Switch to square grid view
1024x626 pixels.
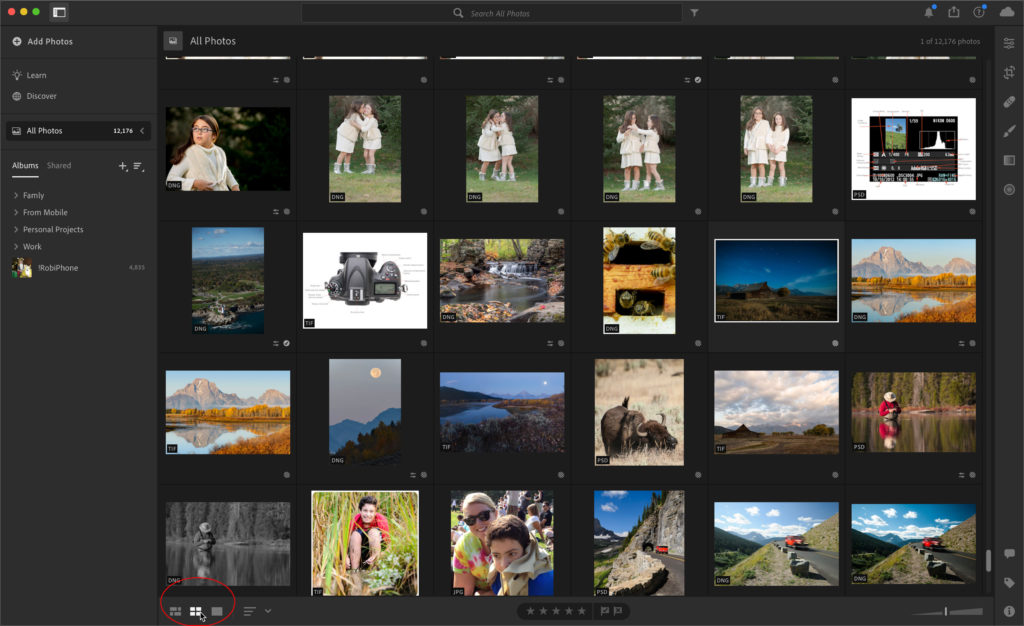(x=196, y=611)
